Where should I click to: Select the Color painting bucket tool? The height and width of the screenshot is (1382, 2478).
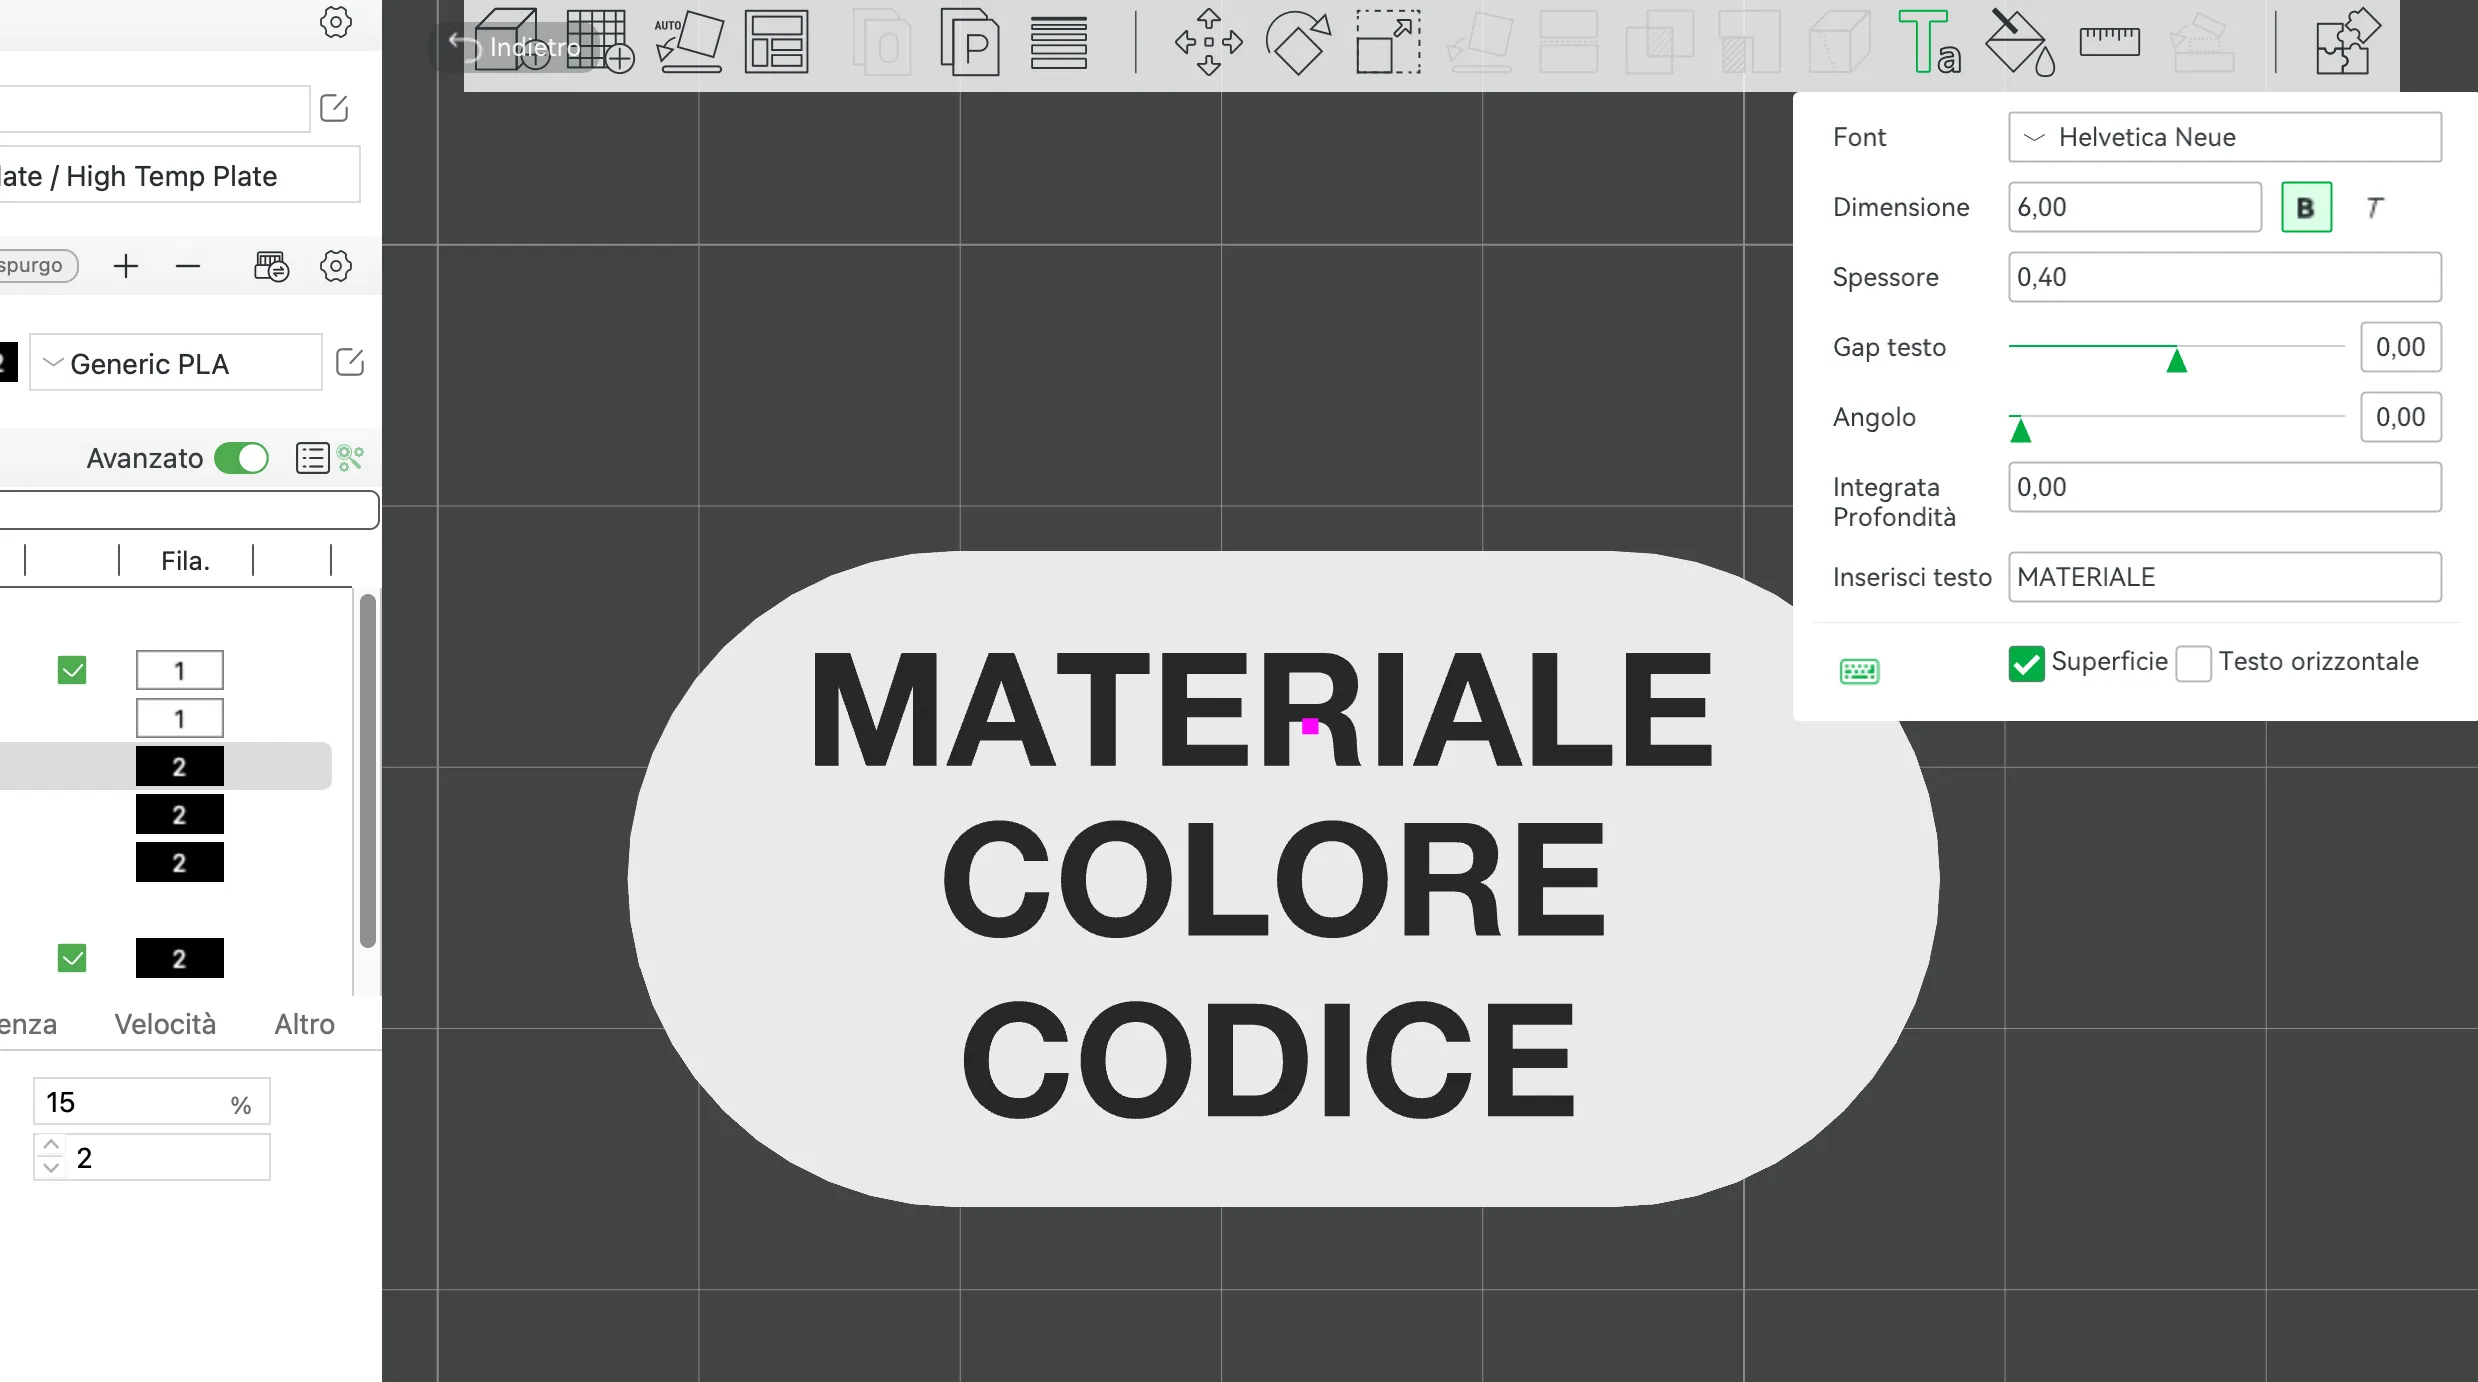2019,42
